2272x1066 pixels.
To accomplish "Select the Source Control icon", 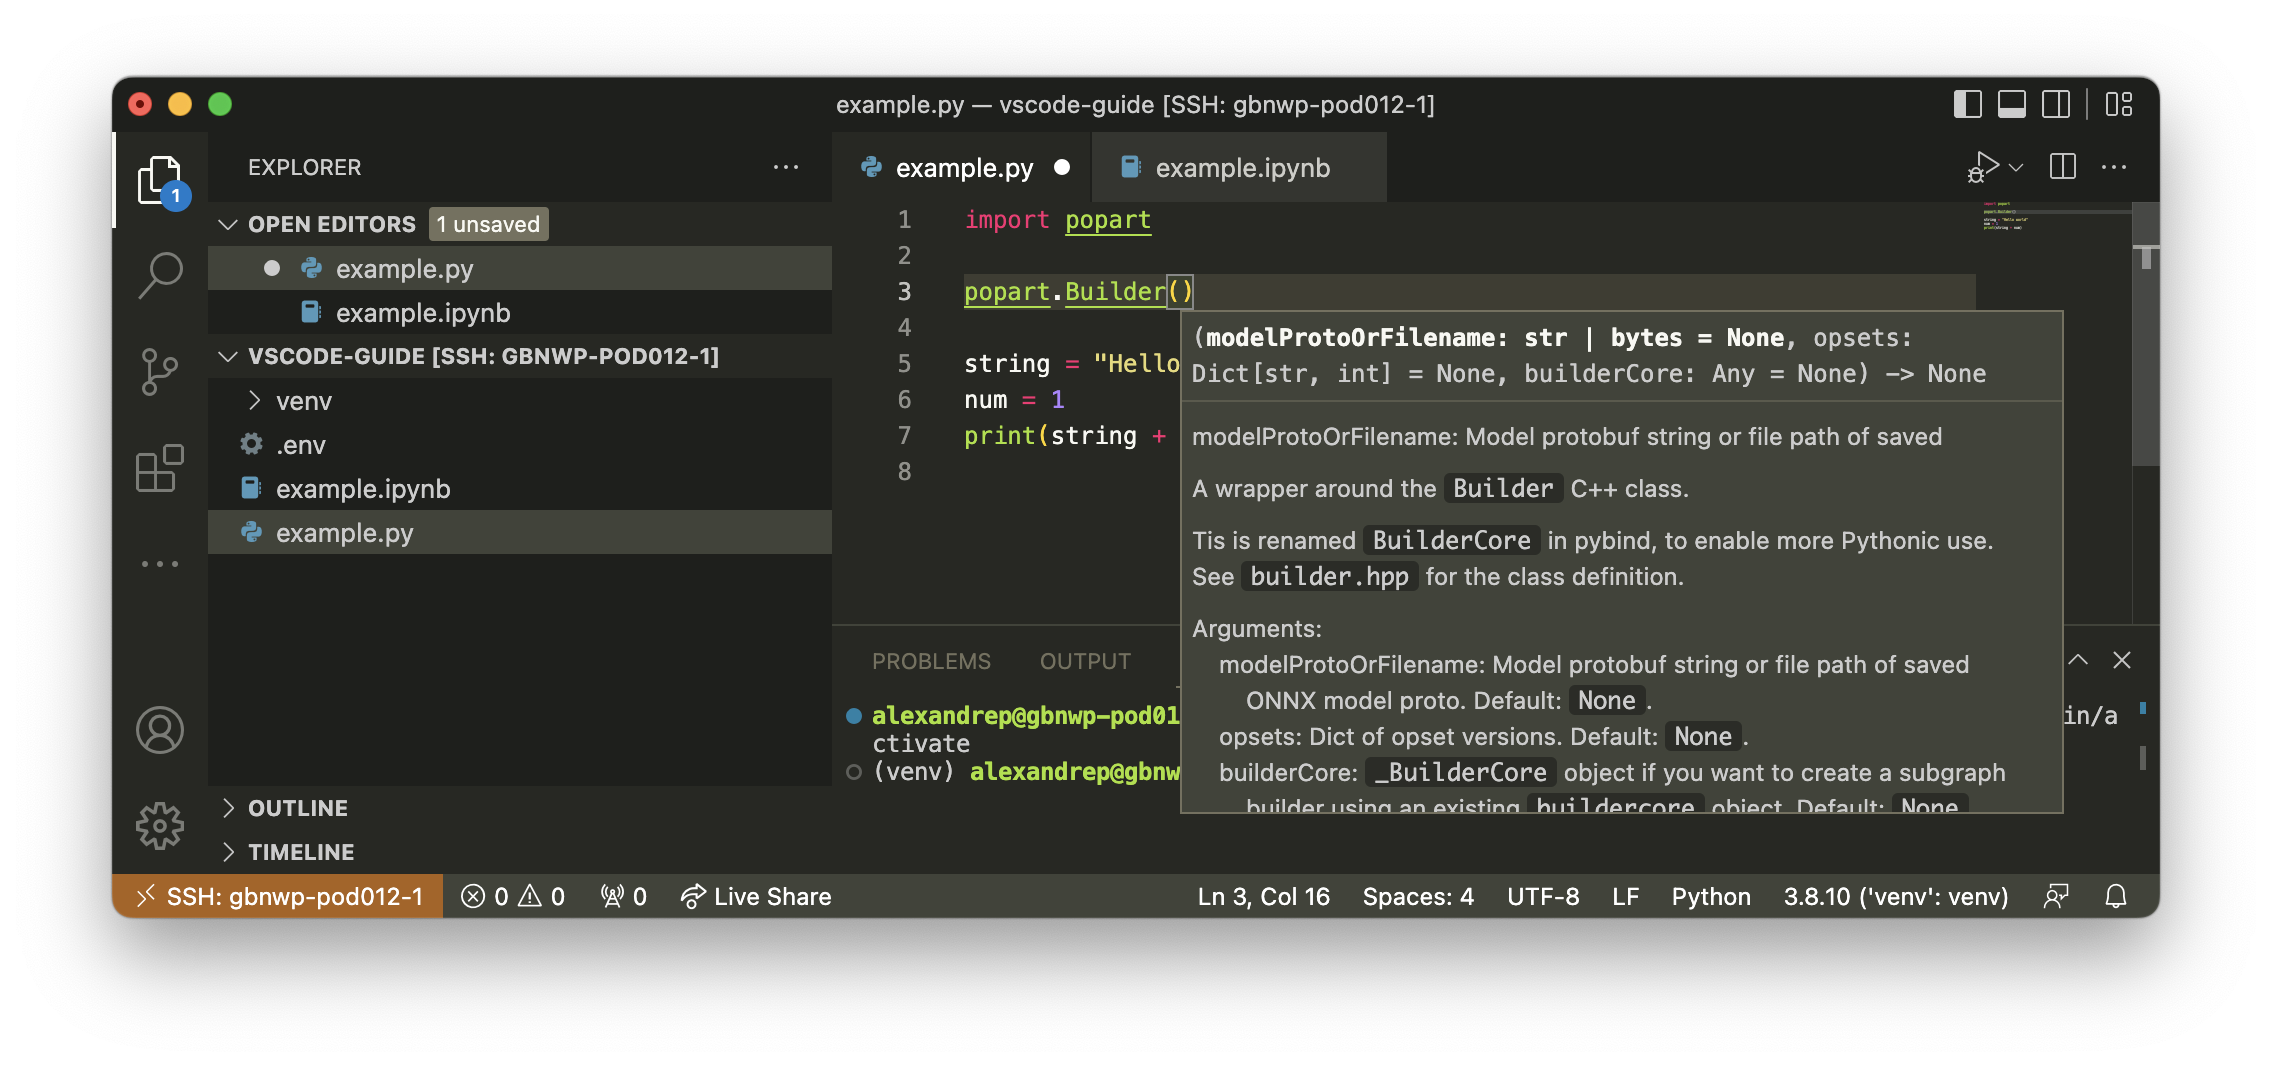I will pyautogui.click(x=160, y=369).
